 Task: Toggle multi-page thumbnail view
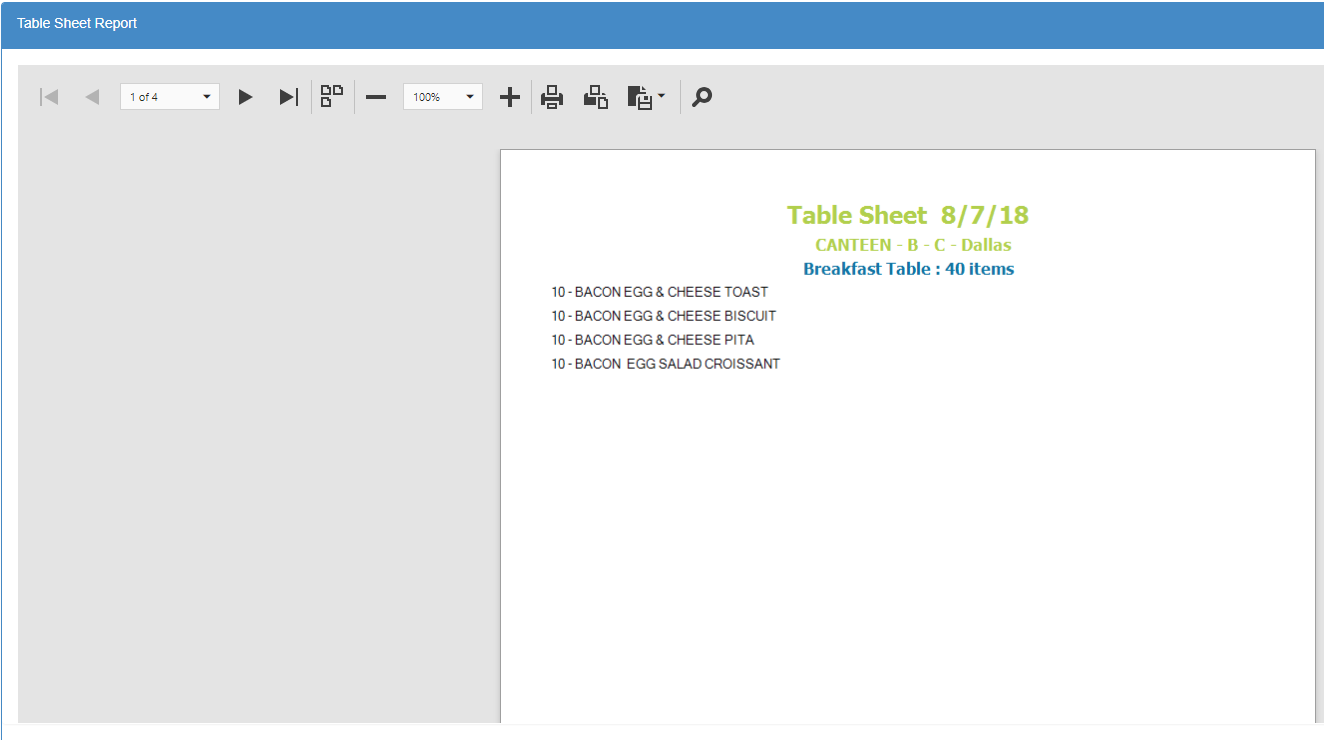point(332,96)
